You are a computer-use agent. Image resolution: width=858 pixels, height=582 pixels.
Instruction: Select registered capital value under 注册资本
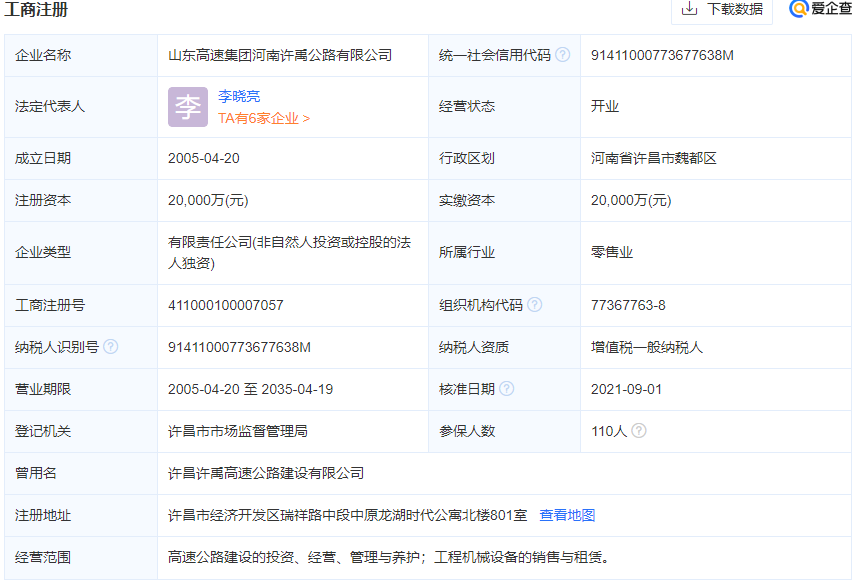click(x=208, y=201)
